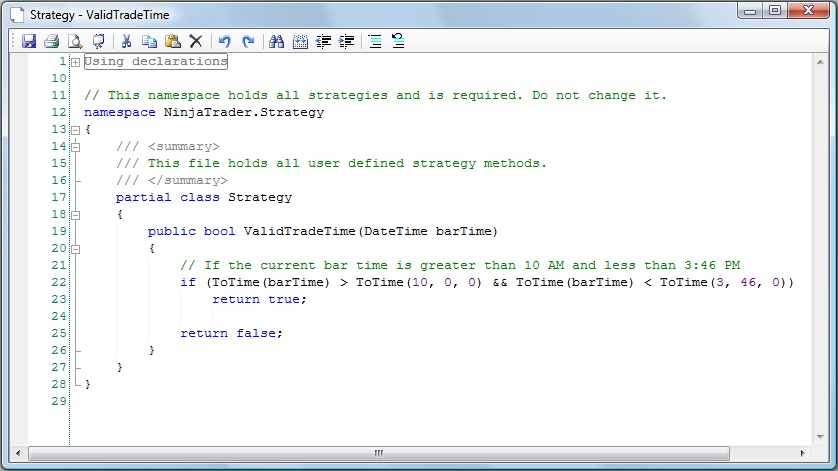
Task: Paste from clipboard using toolbar icon
Action: point(172,41)
